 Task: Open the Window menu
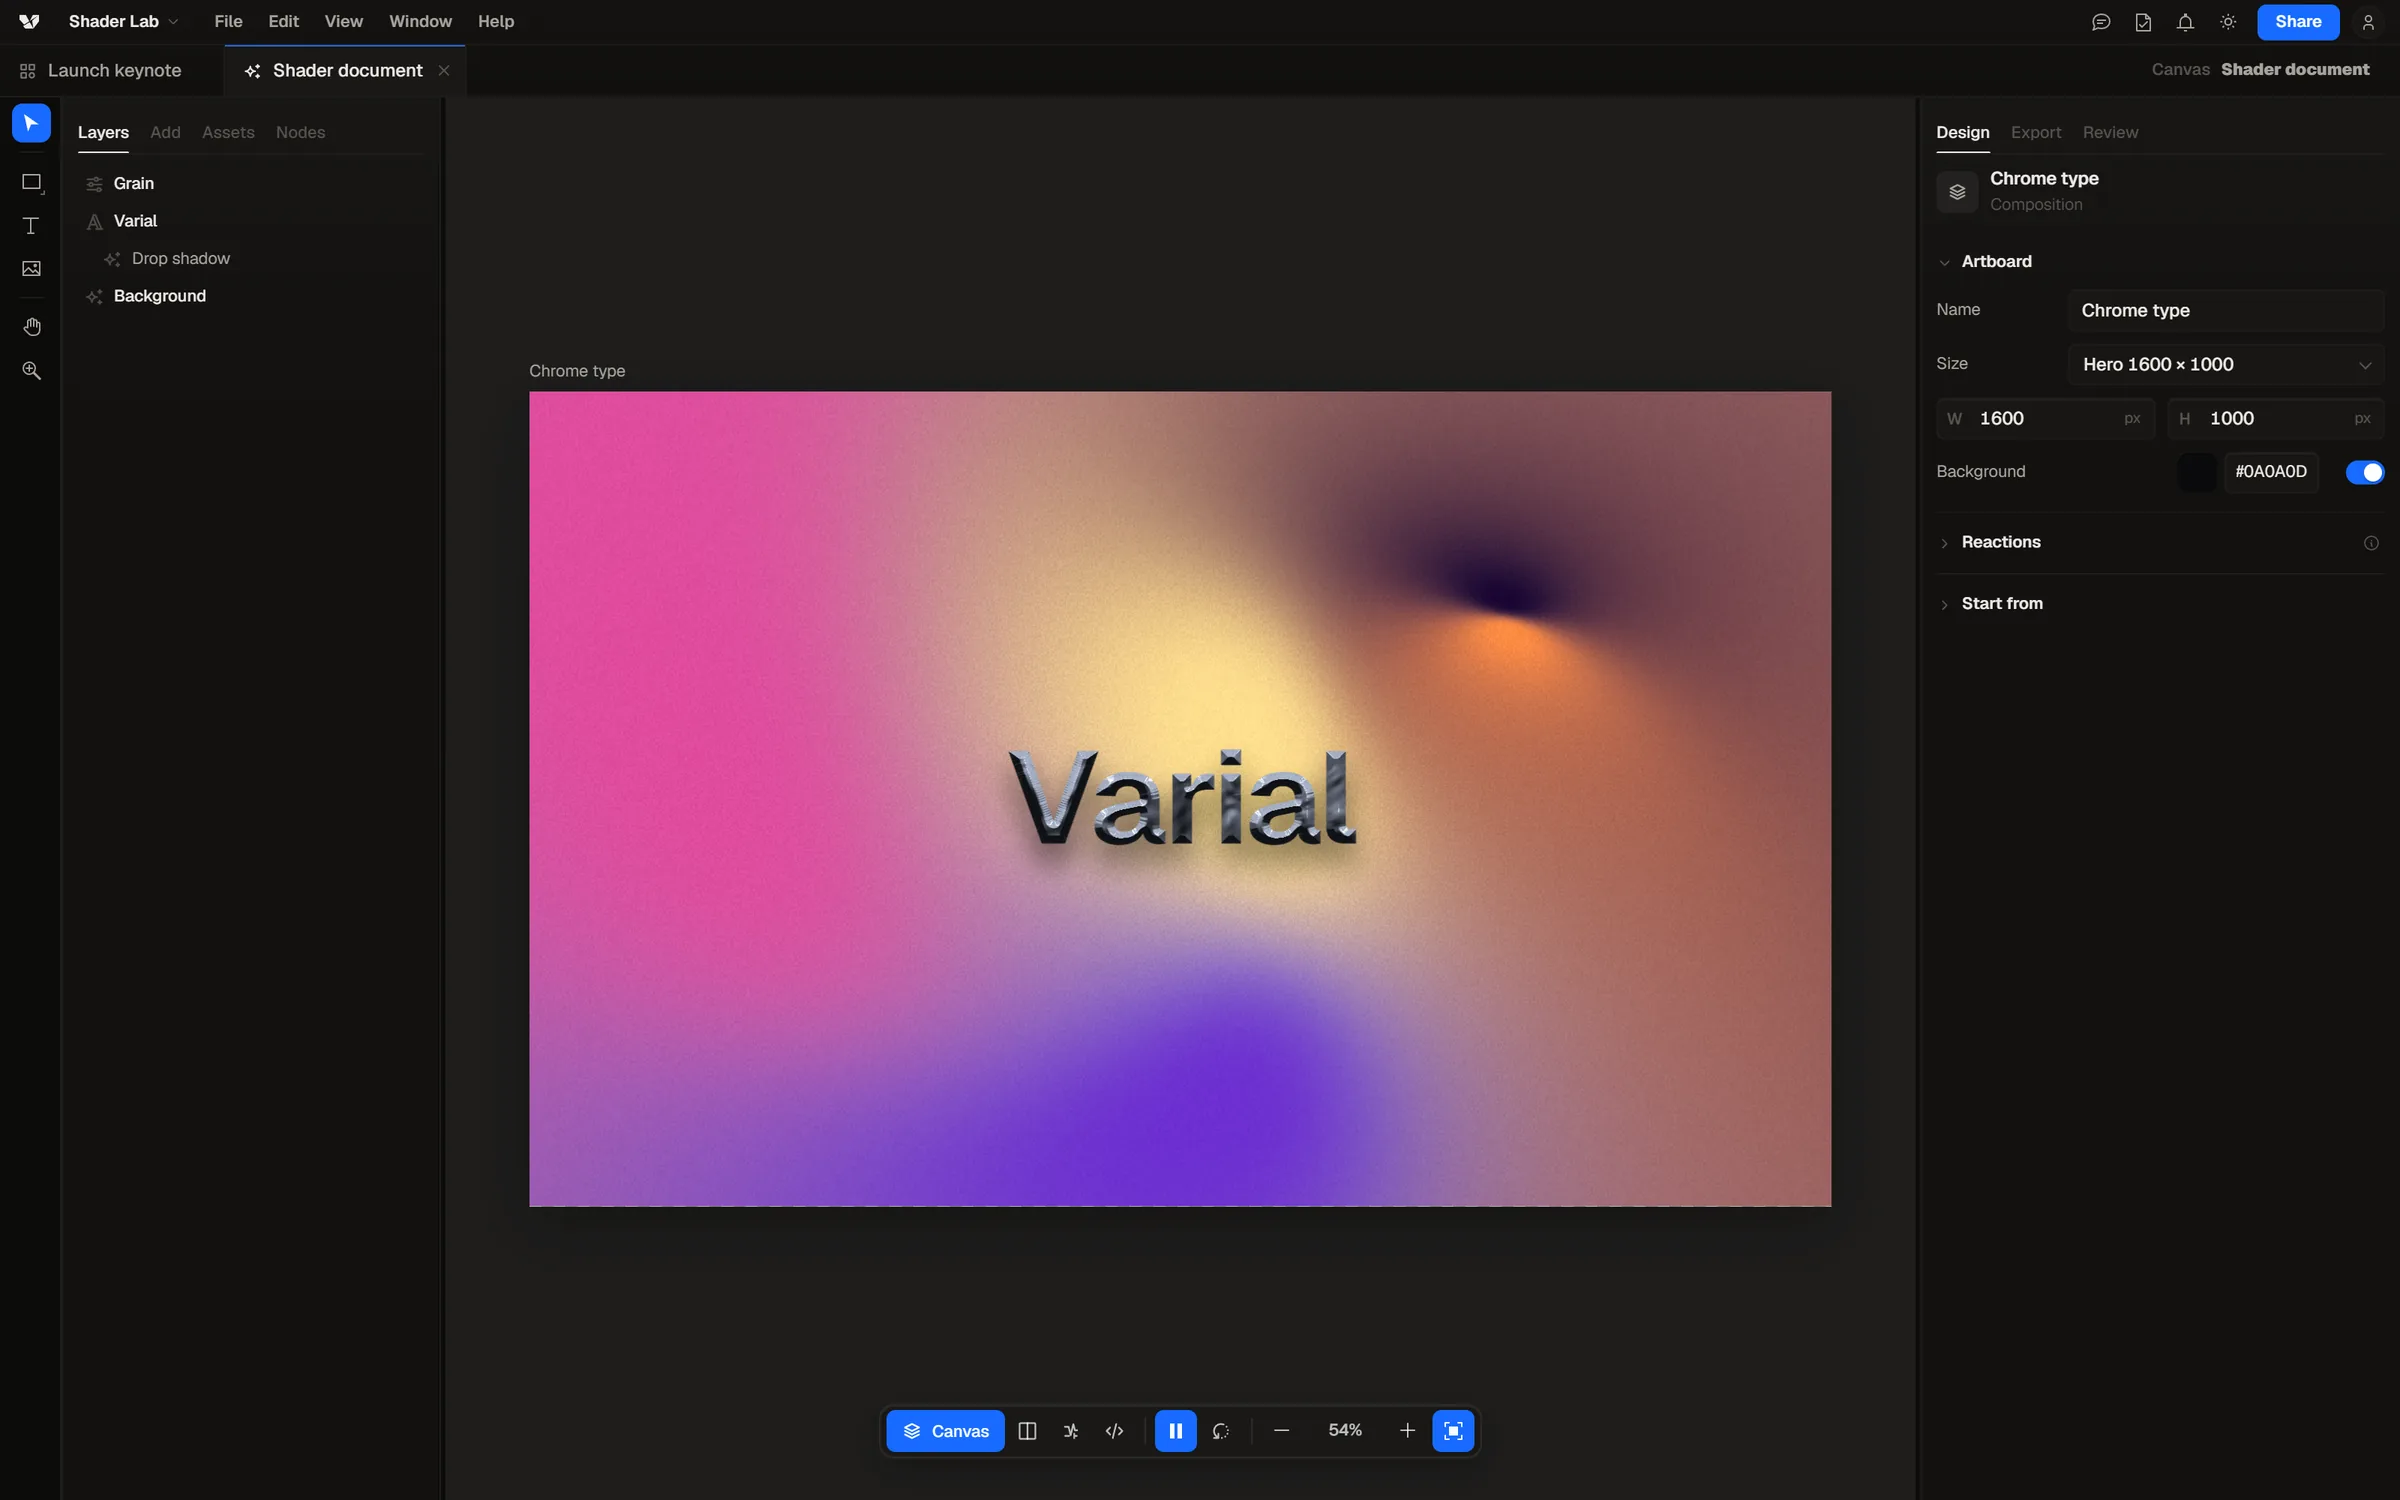point(420,22)
